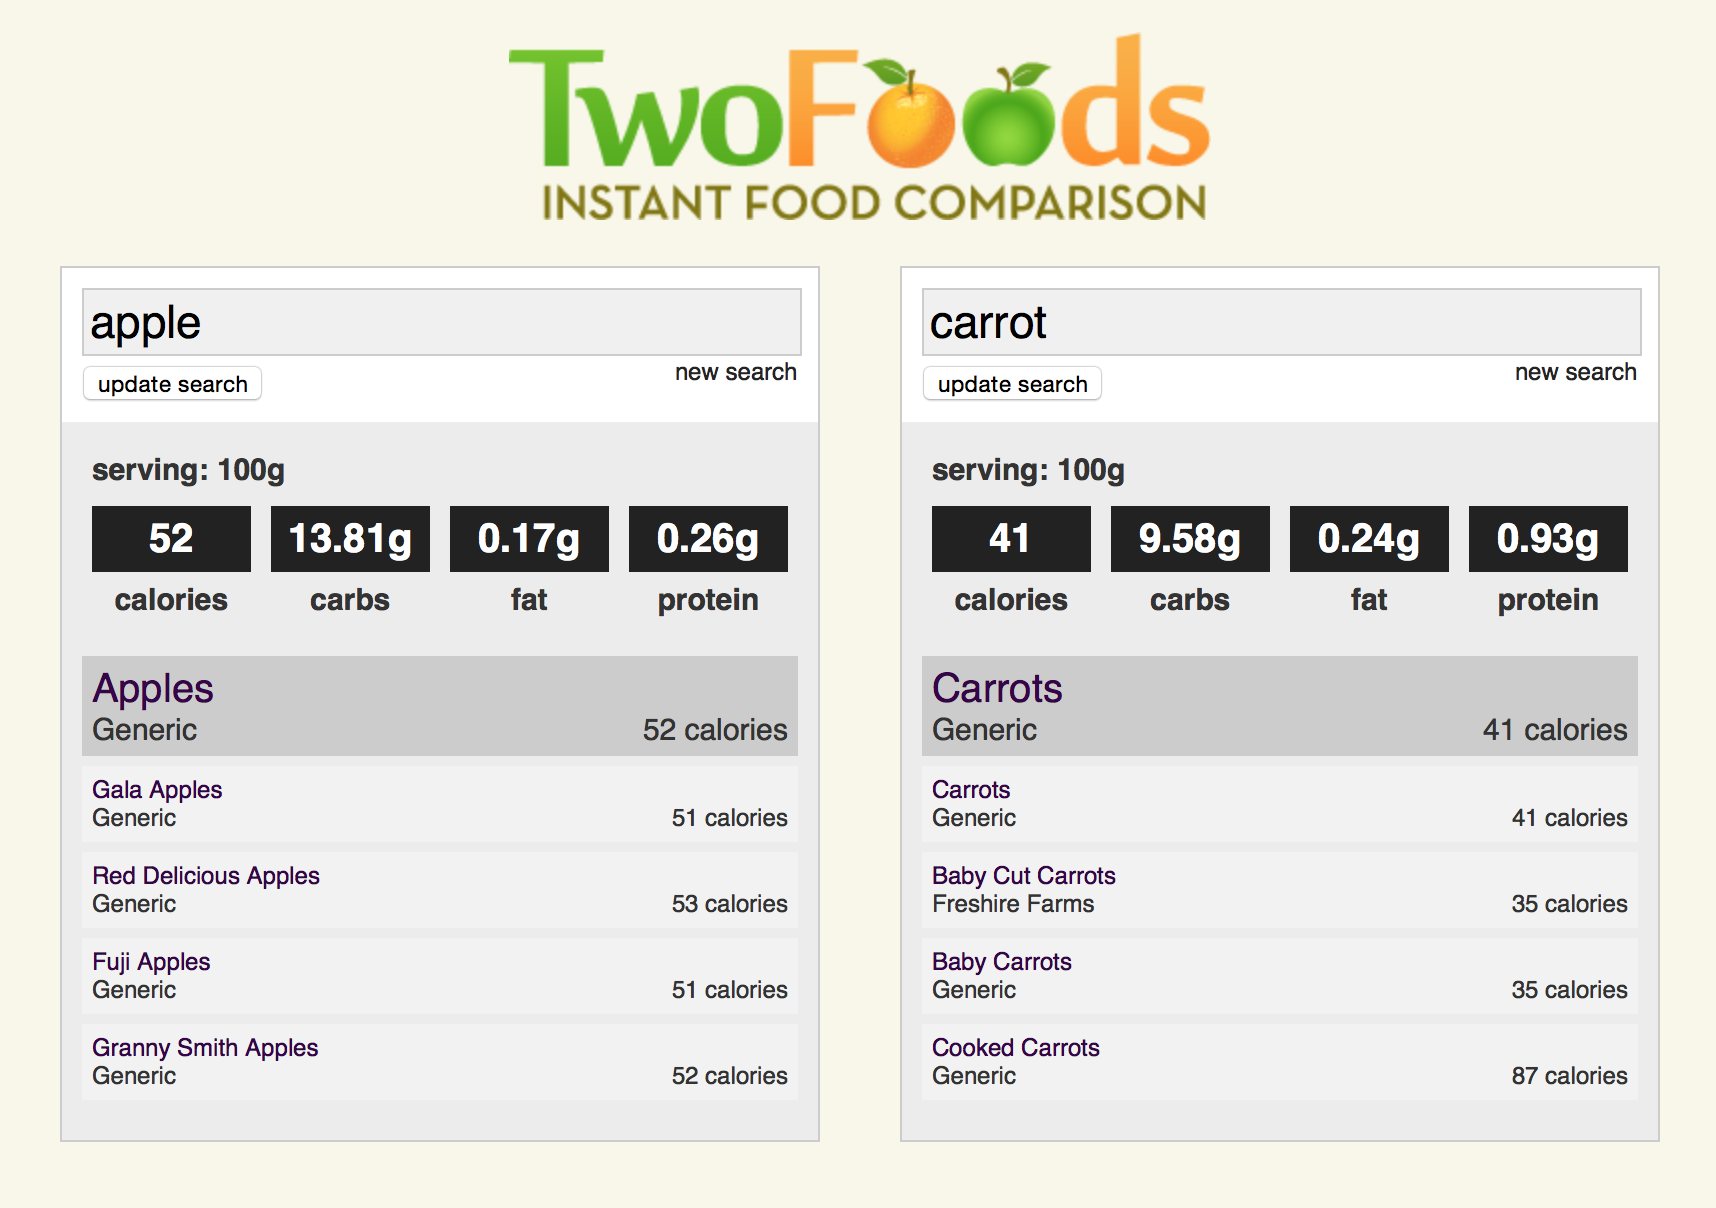Click update search under the carrot field

click(x=1011, y=384)
